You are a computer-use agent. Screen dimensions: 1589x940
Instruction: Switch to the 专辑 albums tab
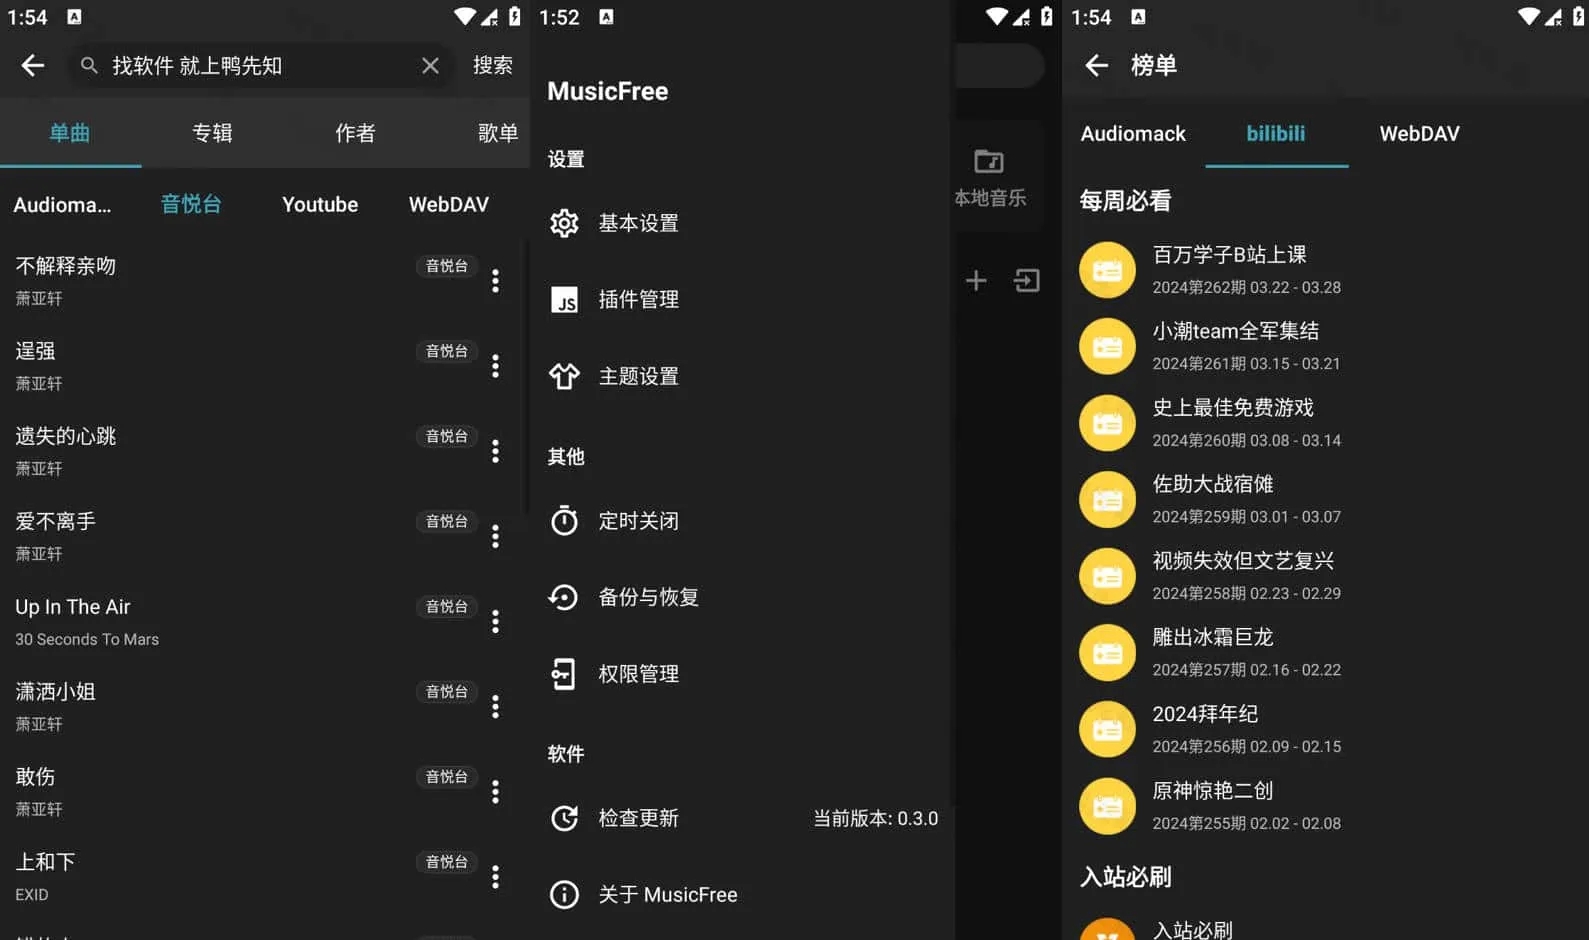pyautogui.click(x=212, y=133)
